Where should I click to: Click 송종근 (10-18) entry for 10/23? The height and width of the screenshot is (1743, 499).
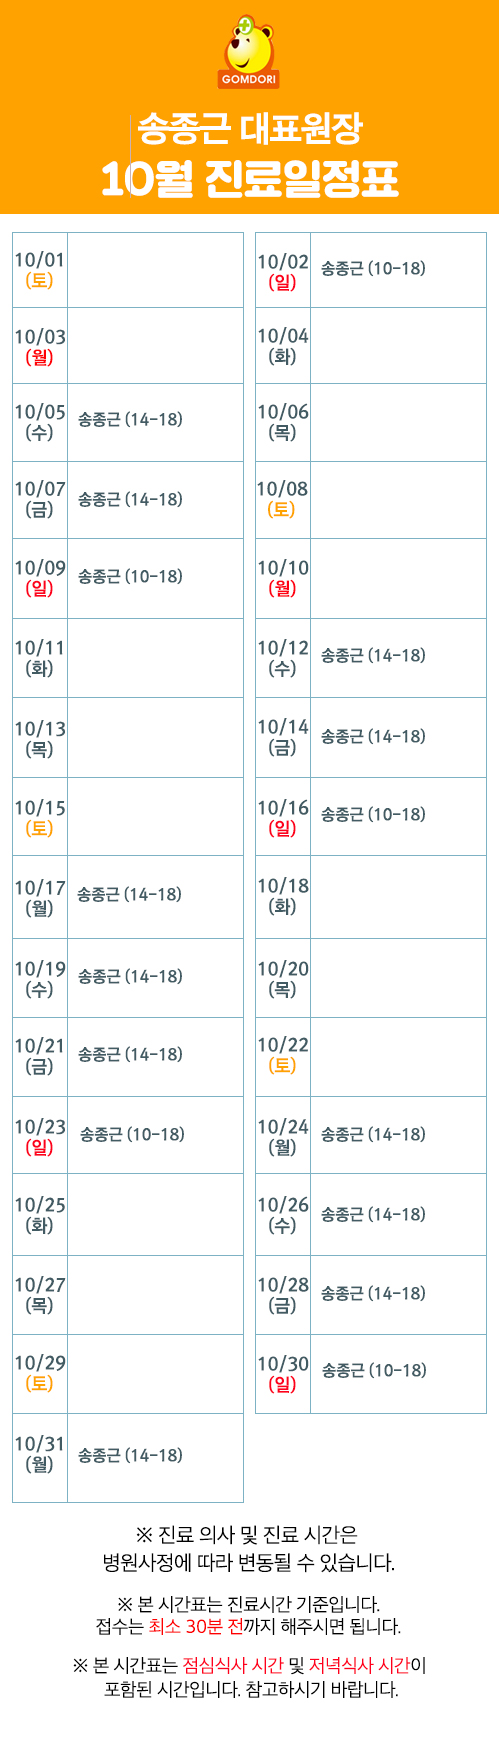coord(132,1134)
